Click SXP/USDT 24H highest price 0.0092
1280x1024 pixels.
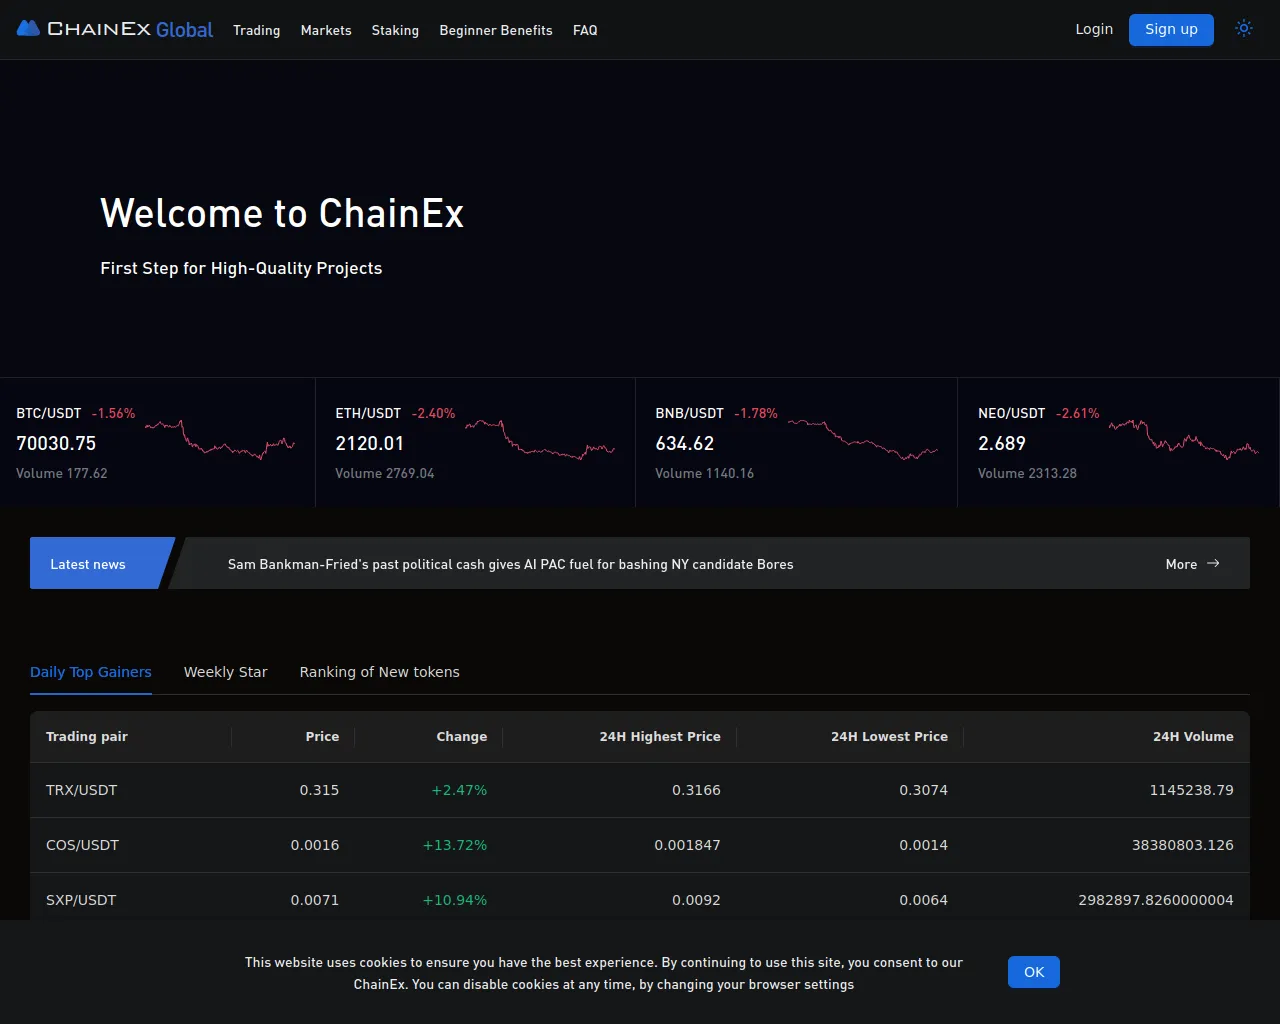(696, 900)
